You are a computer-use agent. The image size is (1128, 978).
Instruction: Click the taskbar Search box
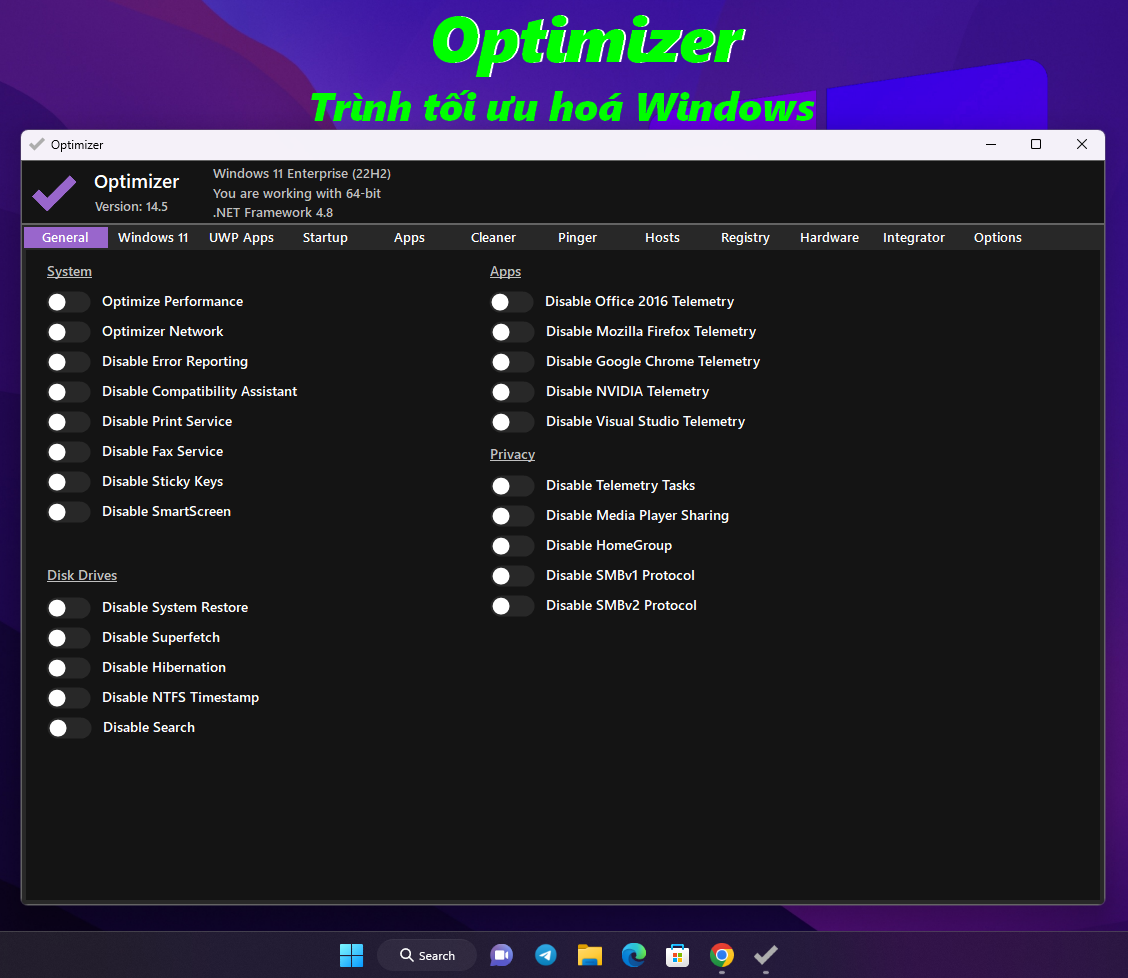pos(427,955)
